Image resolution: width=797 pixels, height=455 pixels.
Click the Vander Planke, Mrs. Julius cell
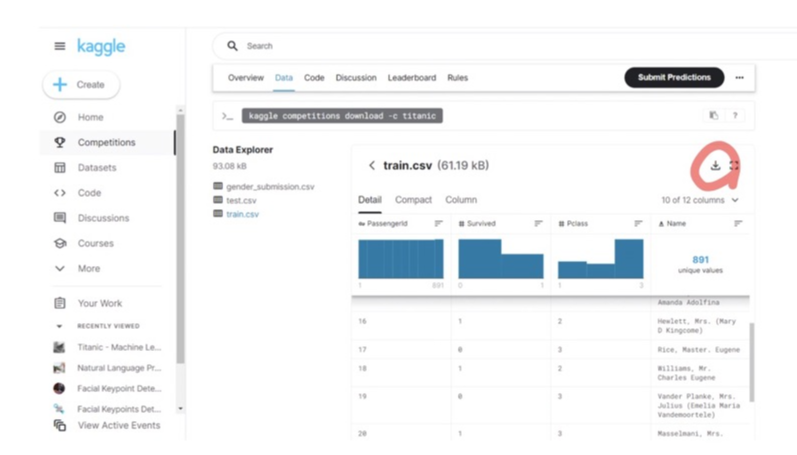pos(698,406)
